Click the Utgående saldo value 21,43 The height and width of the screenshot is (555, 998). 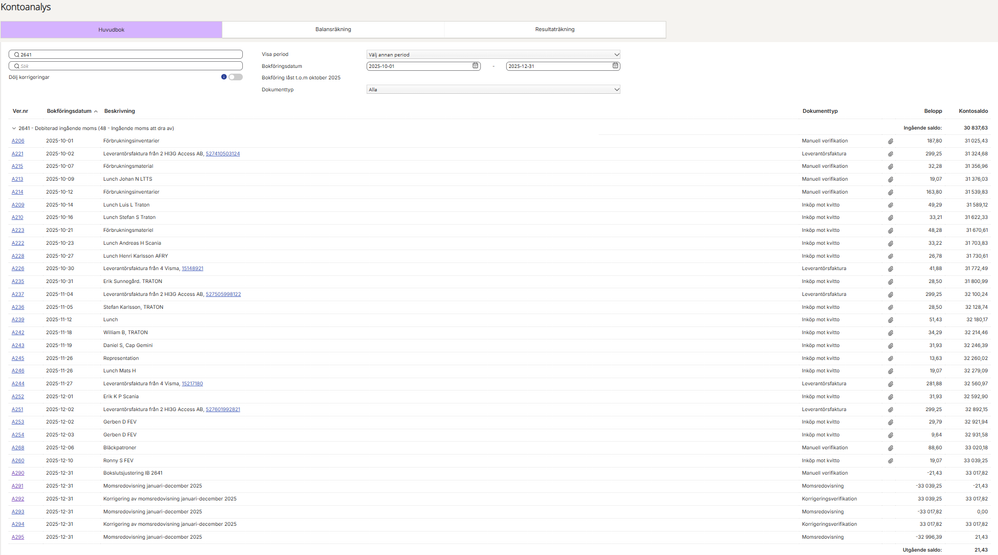pos(981,550)
